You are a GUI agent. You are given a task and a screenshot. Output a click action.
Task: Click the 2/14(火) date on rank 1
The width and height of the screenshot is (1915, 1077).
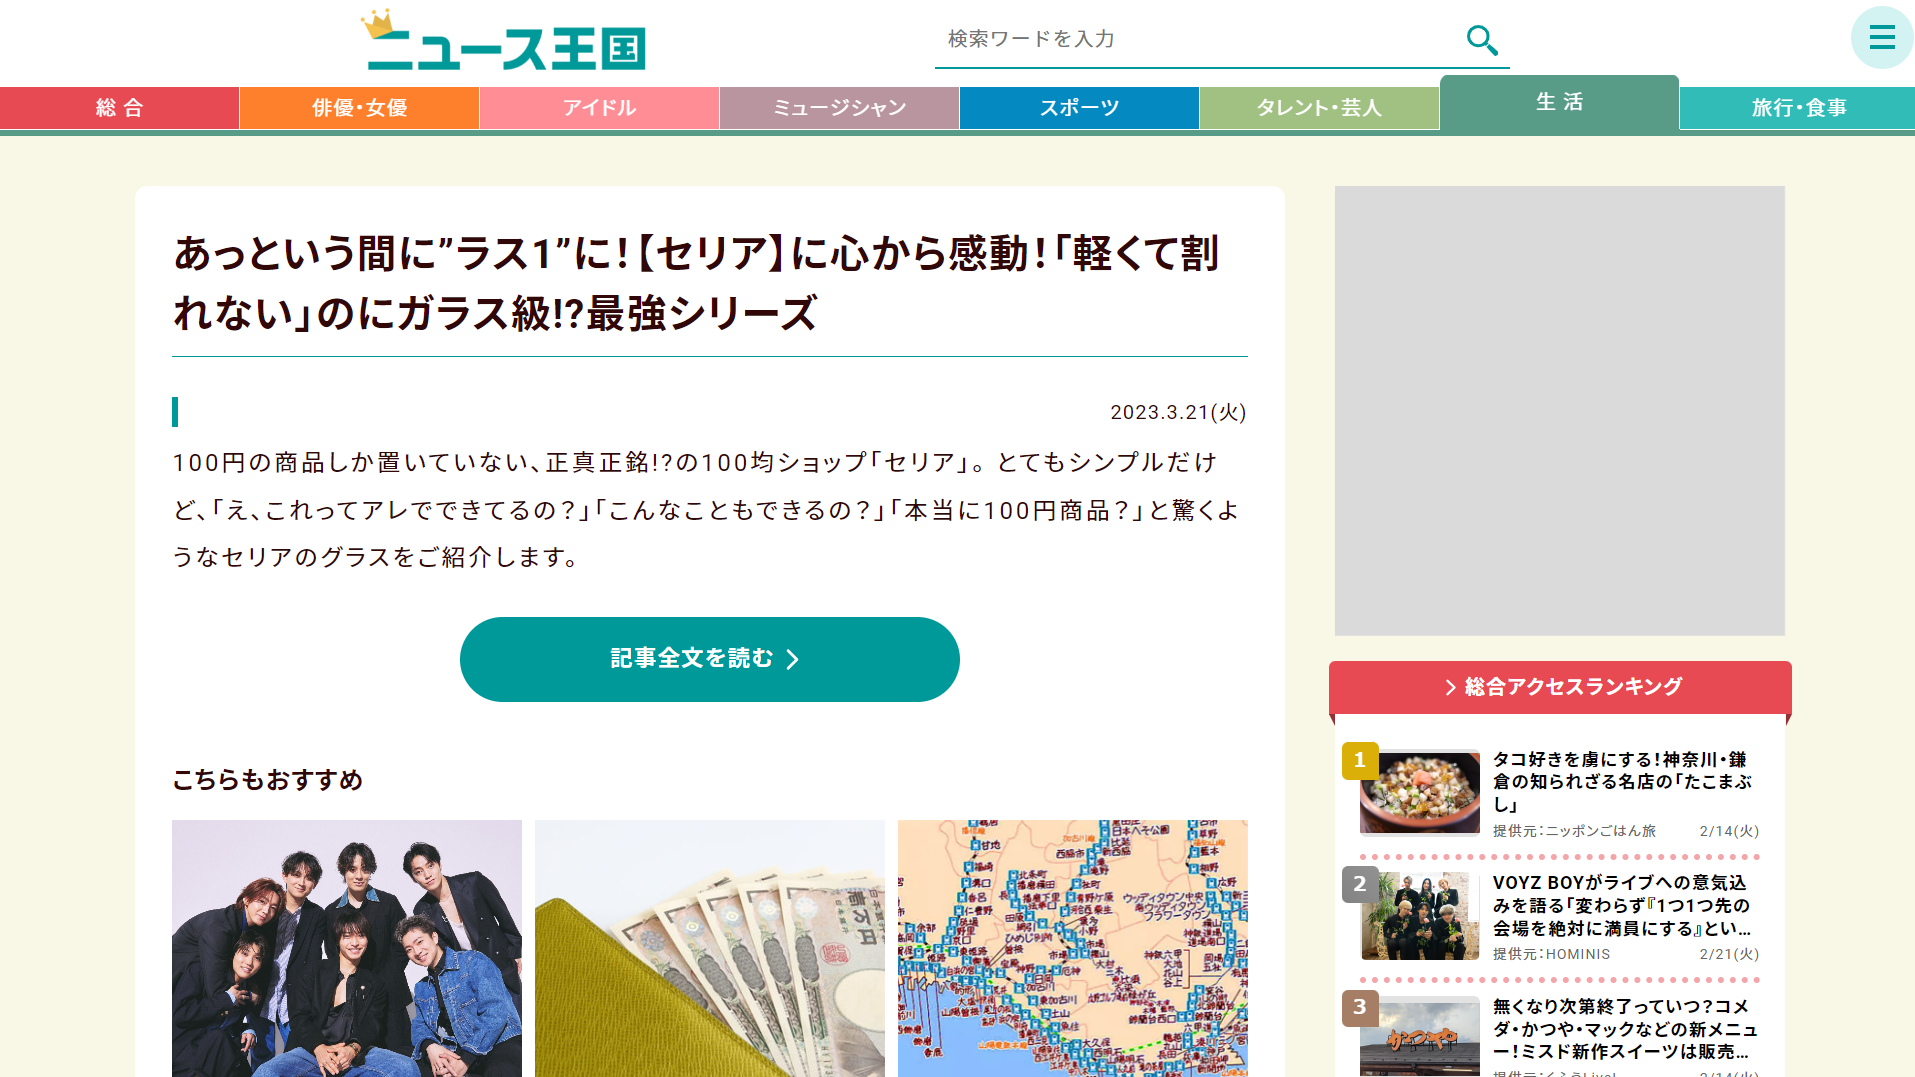tap(1729, 831)
